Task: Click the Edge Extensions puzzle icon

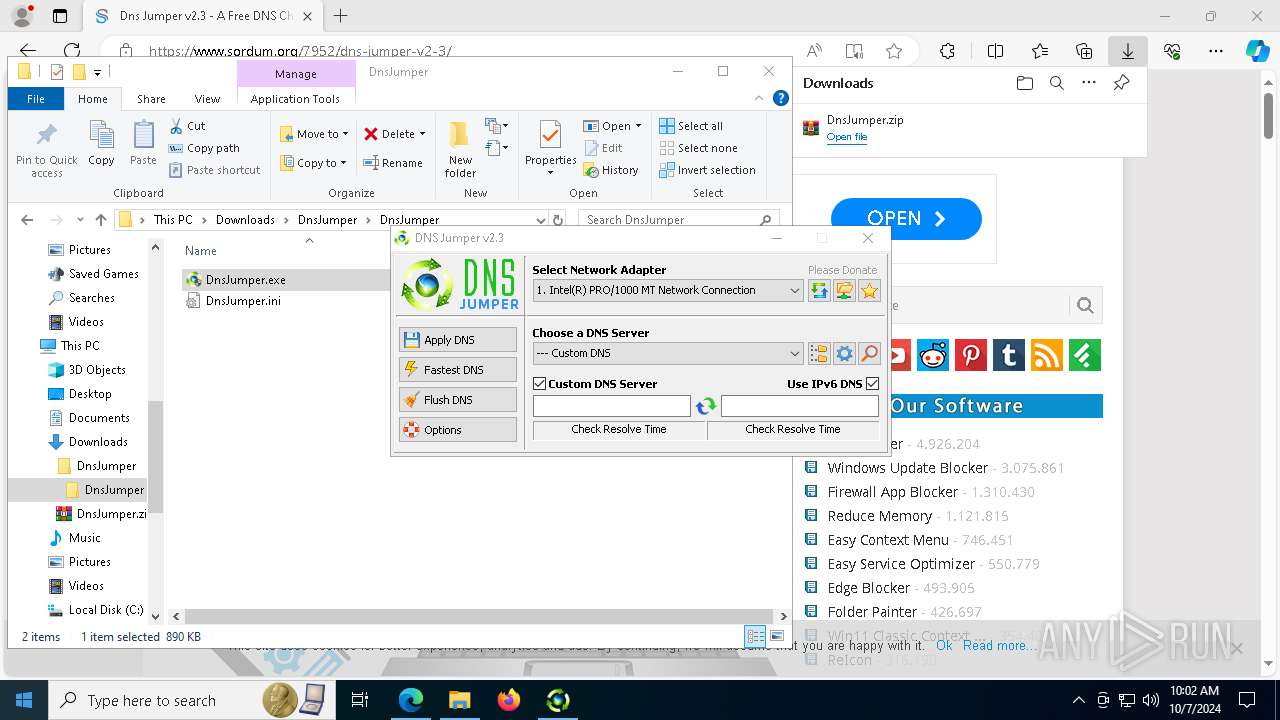Action: tap(947, 51)
